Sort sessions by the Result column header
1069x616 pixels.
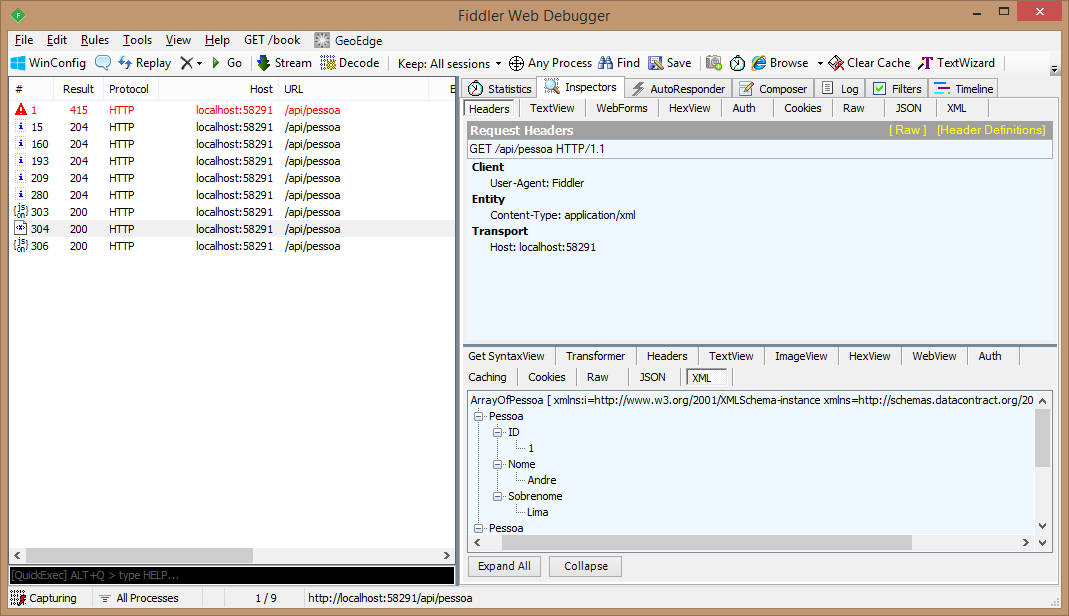click(x=78, y=89)
